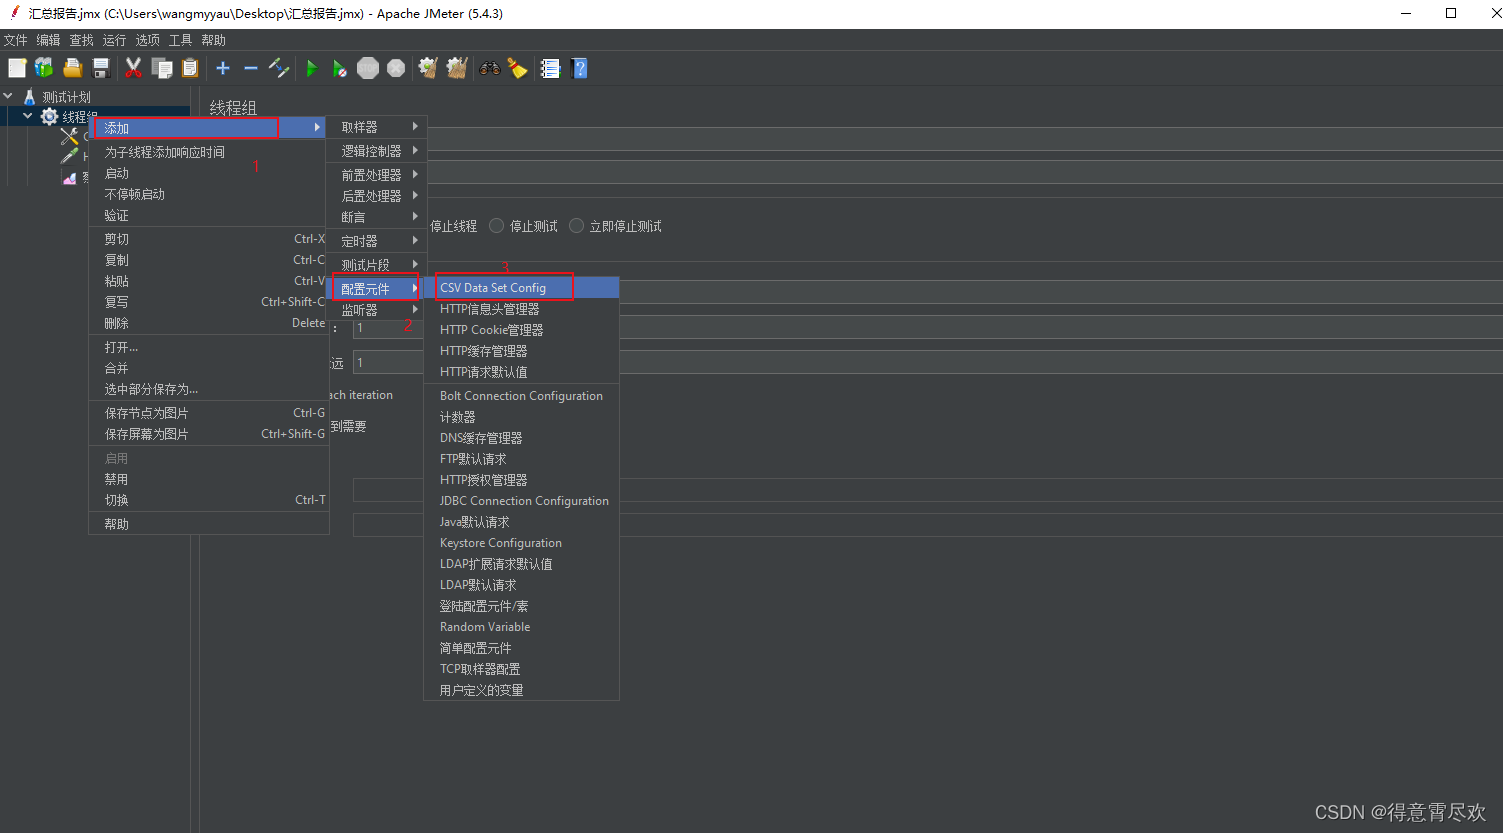Click the flask icon of 测试计划

tap(29, 96)
